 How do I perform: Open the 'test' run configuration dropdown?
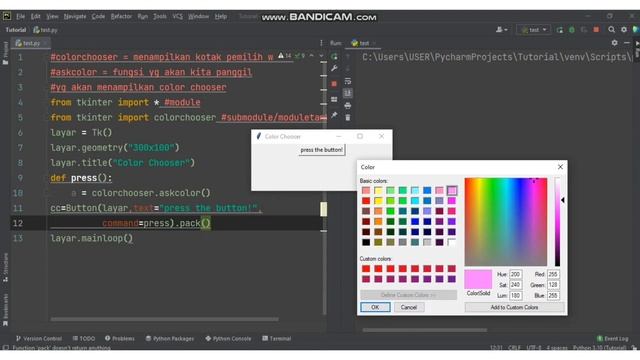point(533,30)
